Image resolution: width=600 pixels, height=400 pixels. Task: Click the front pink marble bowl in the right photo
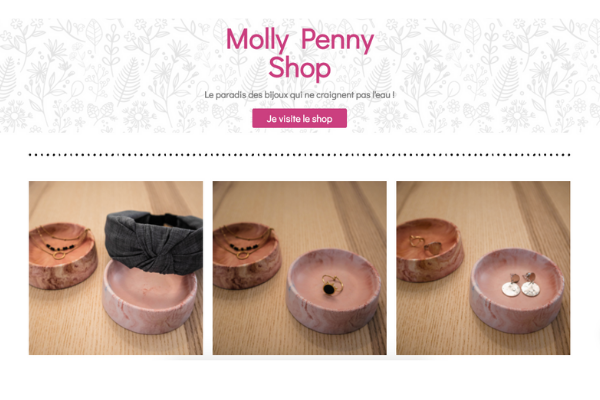click(x=517, y=291)
